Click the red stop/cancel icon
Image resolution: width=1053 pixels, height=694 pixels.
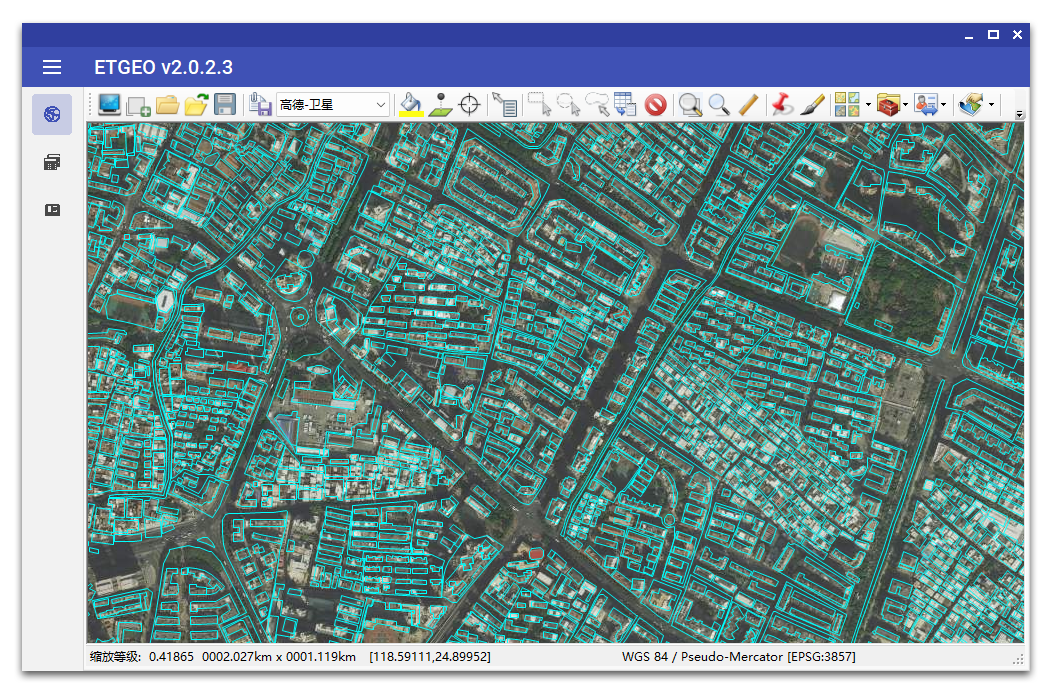click(x=655, y=104)
